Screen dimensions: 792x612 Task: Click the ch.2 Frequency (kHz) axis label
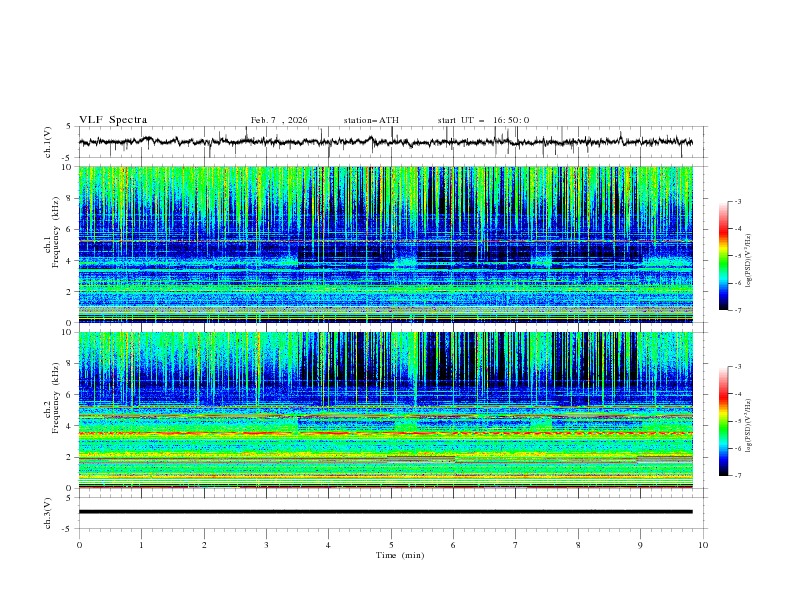[56, 397]
